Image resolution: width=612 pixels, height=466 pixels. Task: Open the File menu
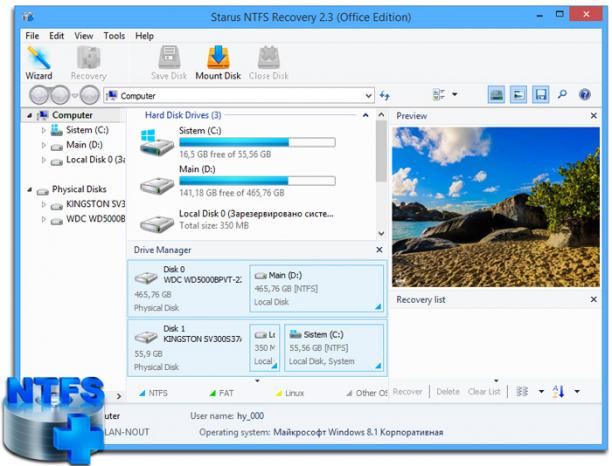click(x=32, y=36)
